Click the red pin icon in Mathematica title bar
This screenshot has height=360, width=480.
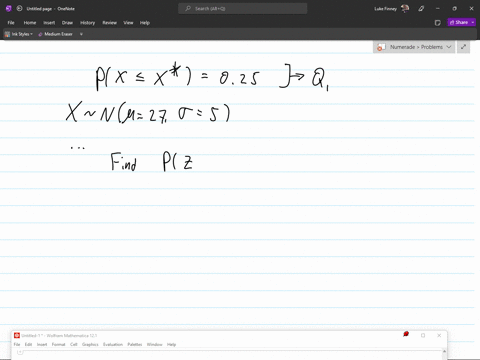tap(406, 334)
